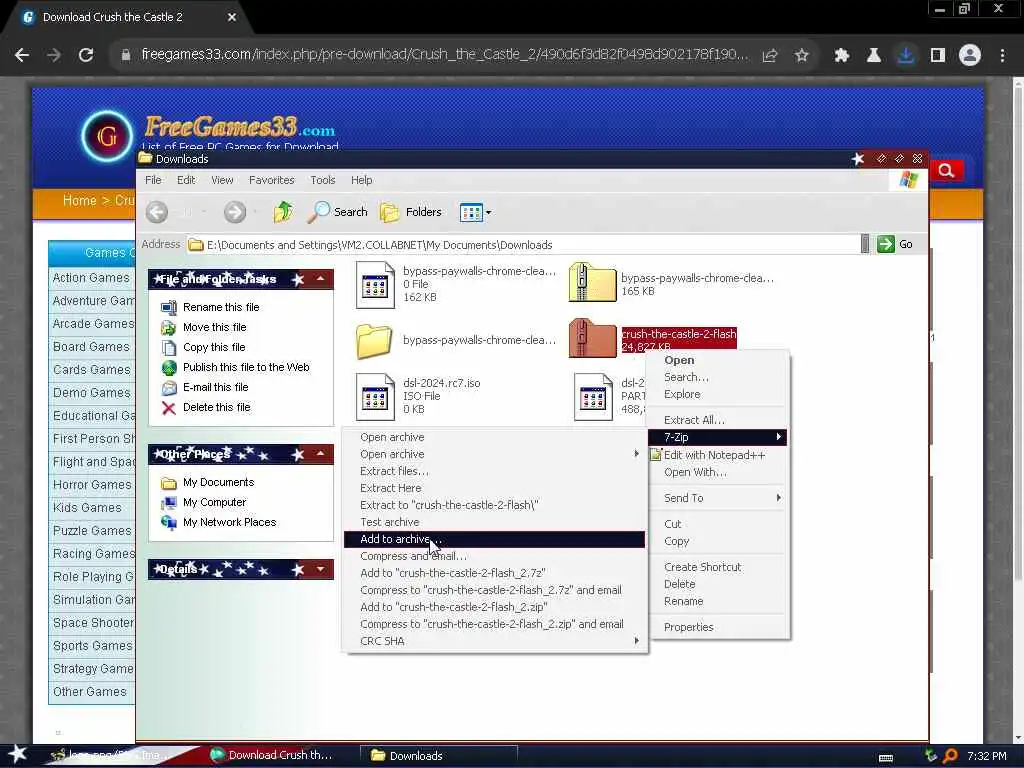Reload the freegames33 page
1024x768 pixels.
coord(86,56)
